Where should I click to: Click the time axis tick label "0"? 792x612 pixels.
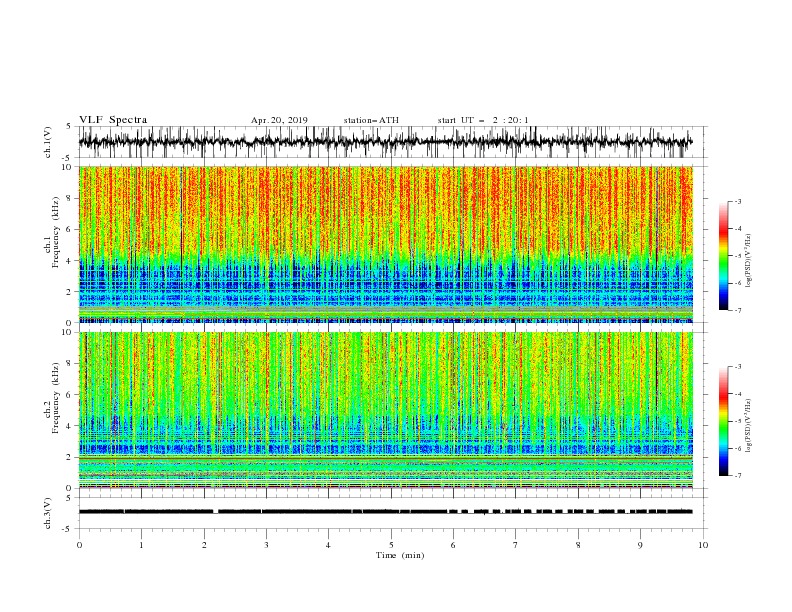click(x=79, y=545)
